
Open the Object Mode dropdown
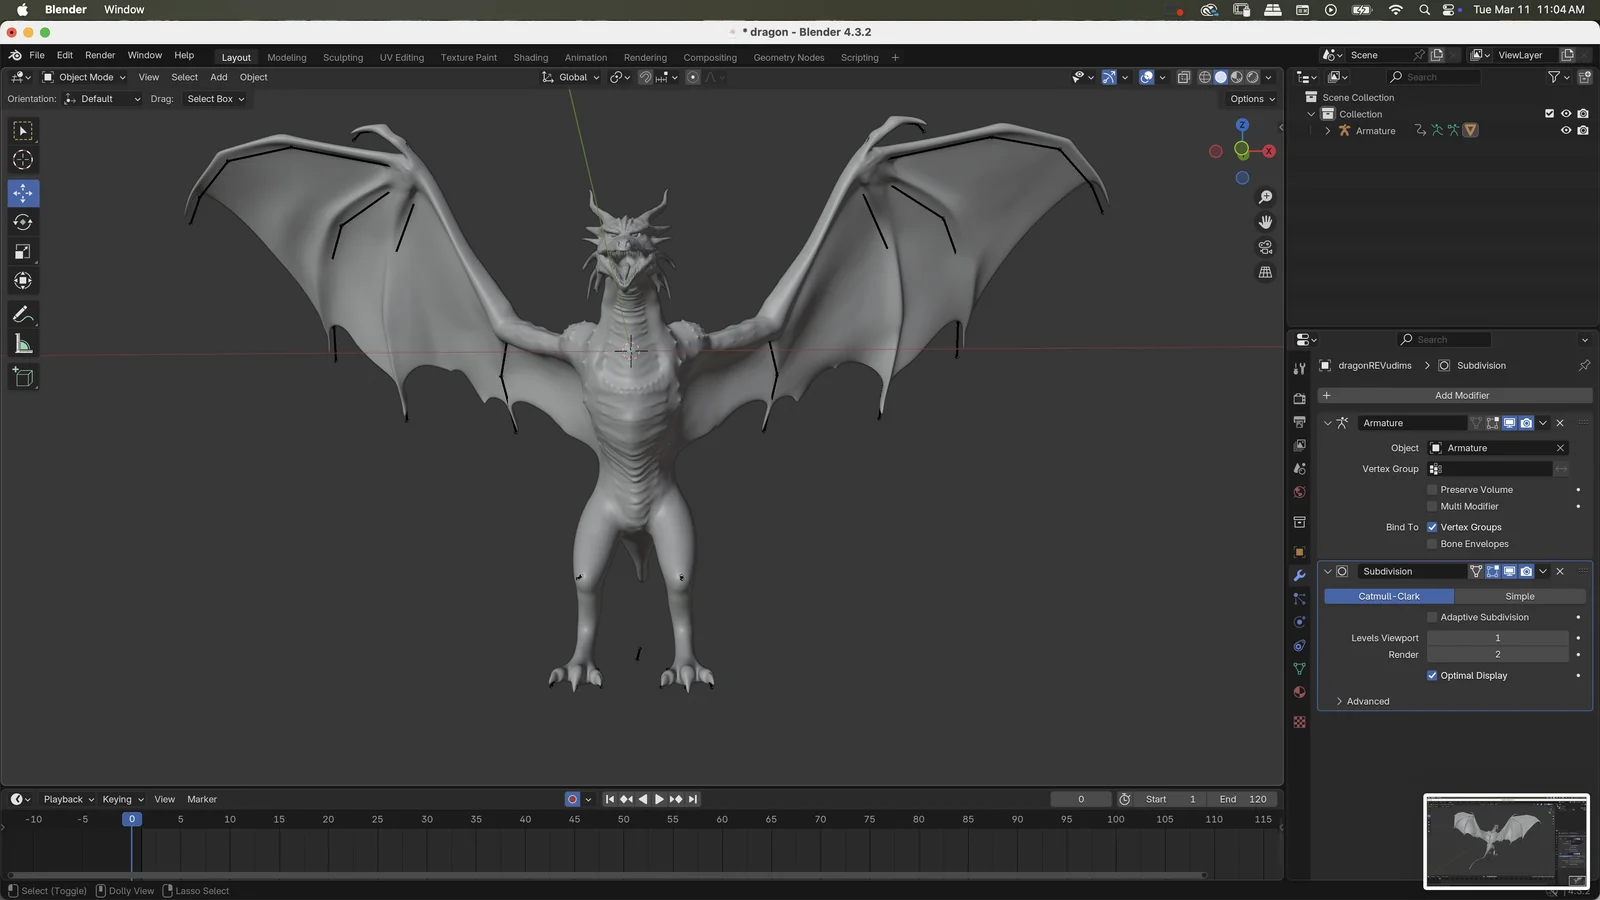[85, 77]
